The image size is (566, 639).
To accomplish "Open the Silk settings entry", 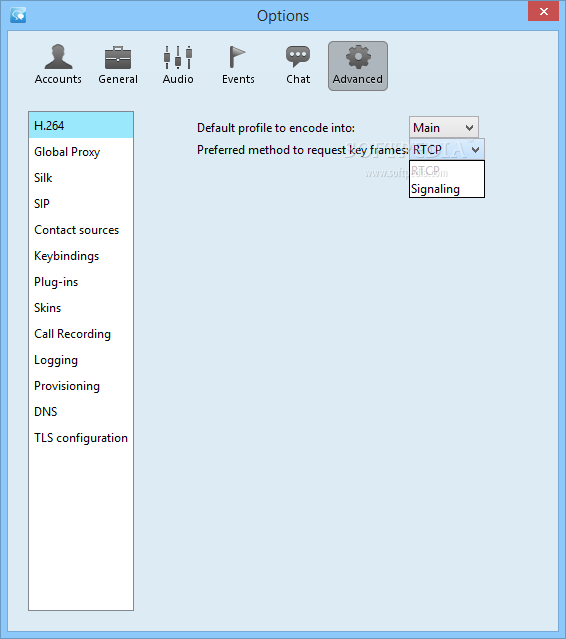I will (81, 178).
